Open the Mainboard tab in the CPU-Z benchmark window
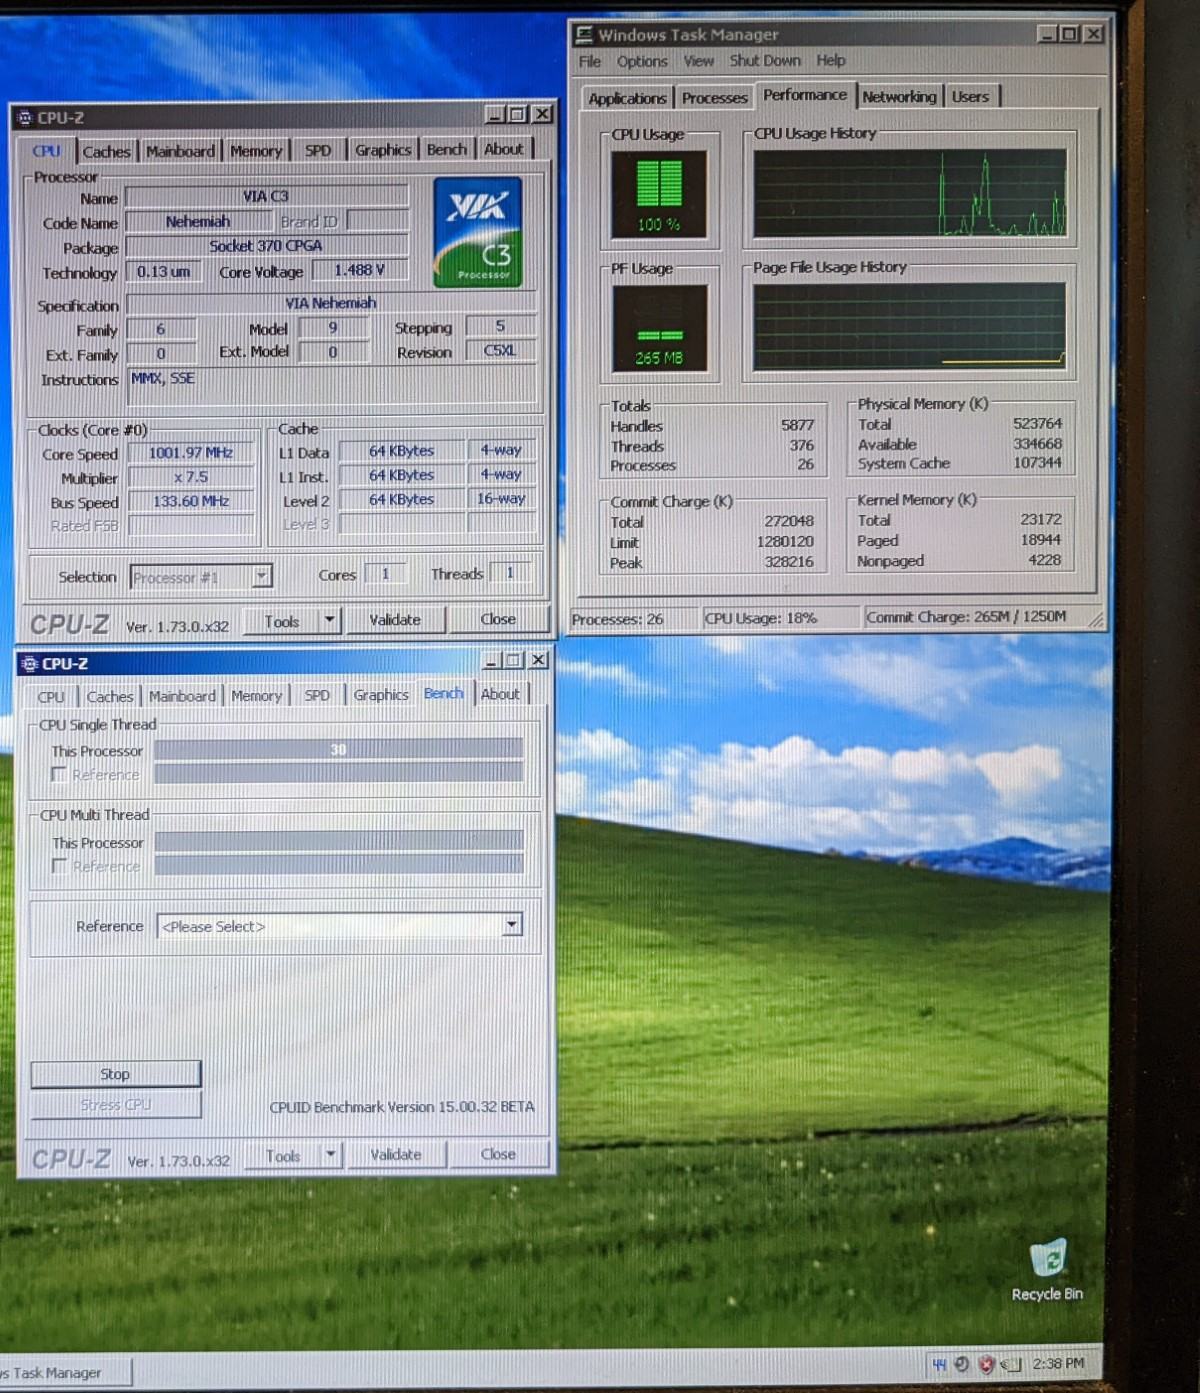Screen dimensions: 1200x1393 182,697
